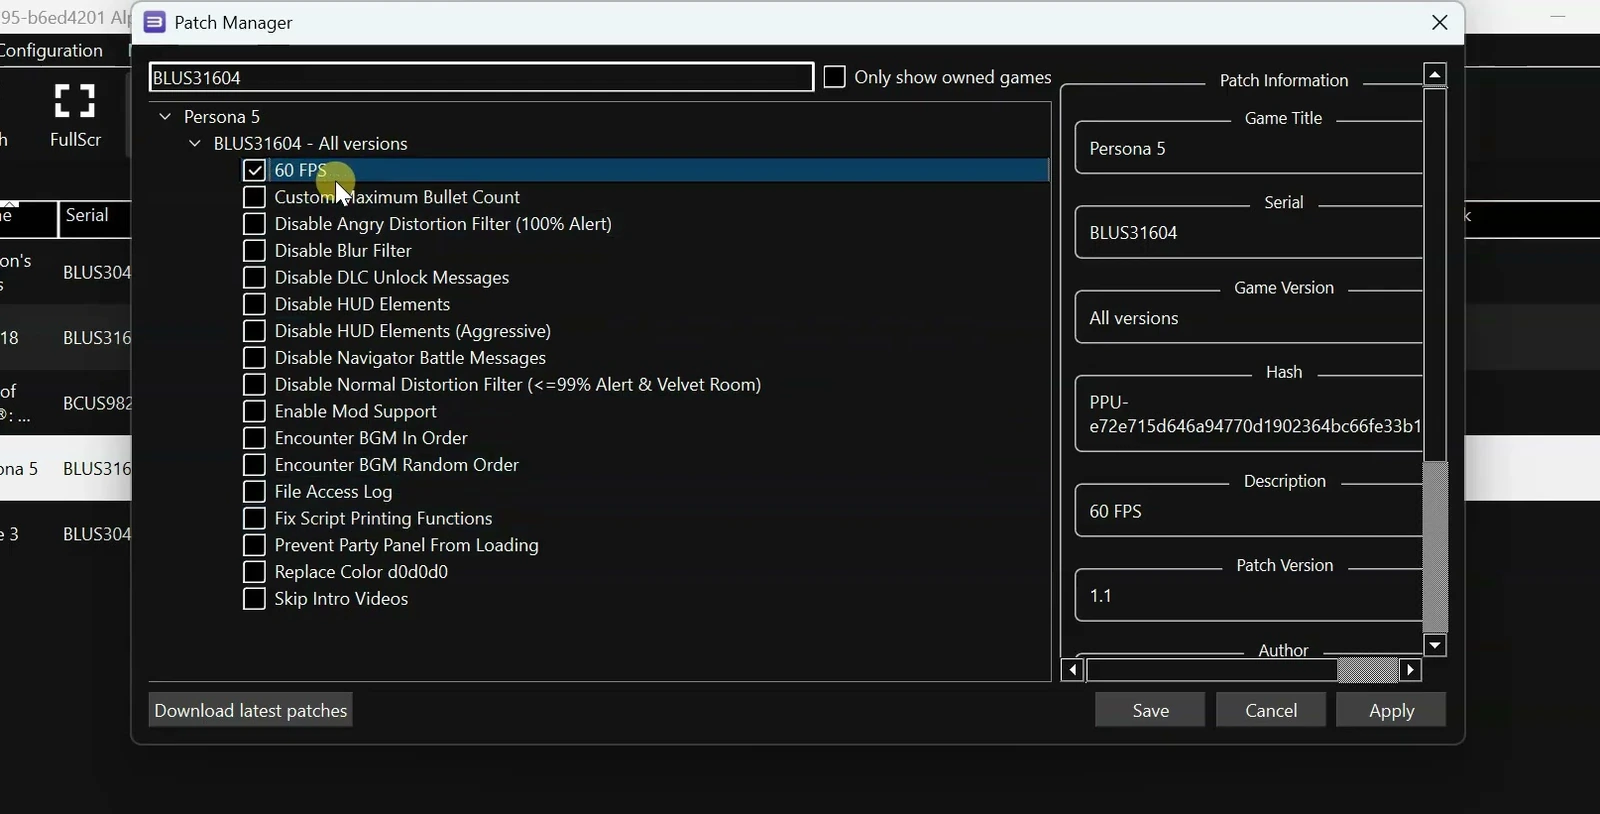Check Disable DLC Unlock Messages
1600x814 pixels.
[254, 278]
